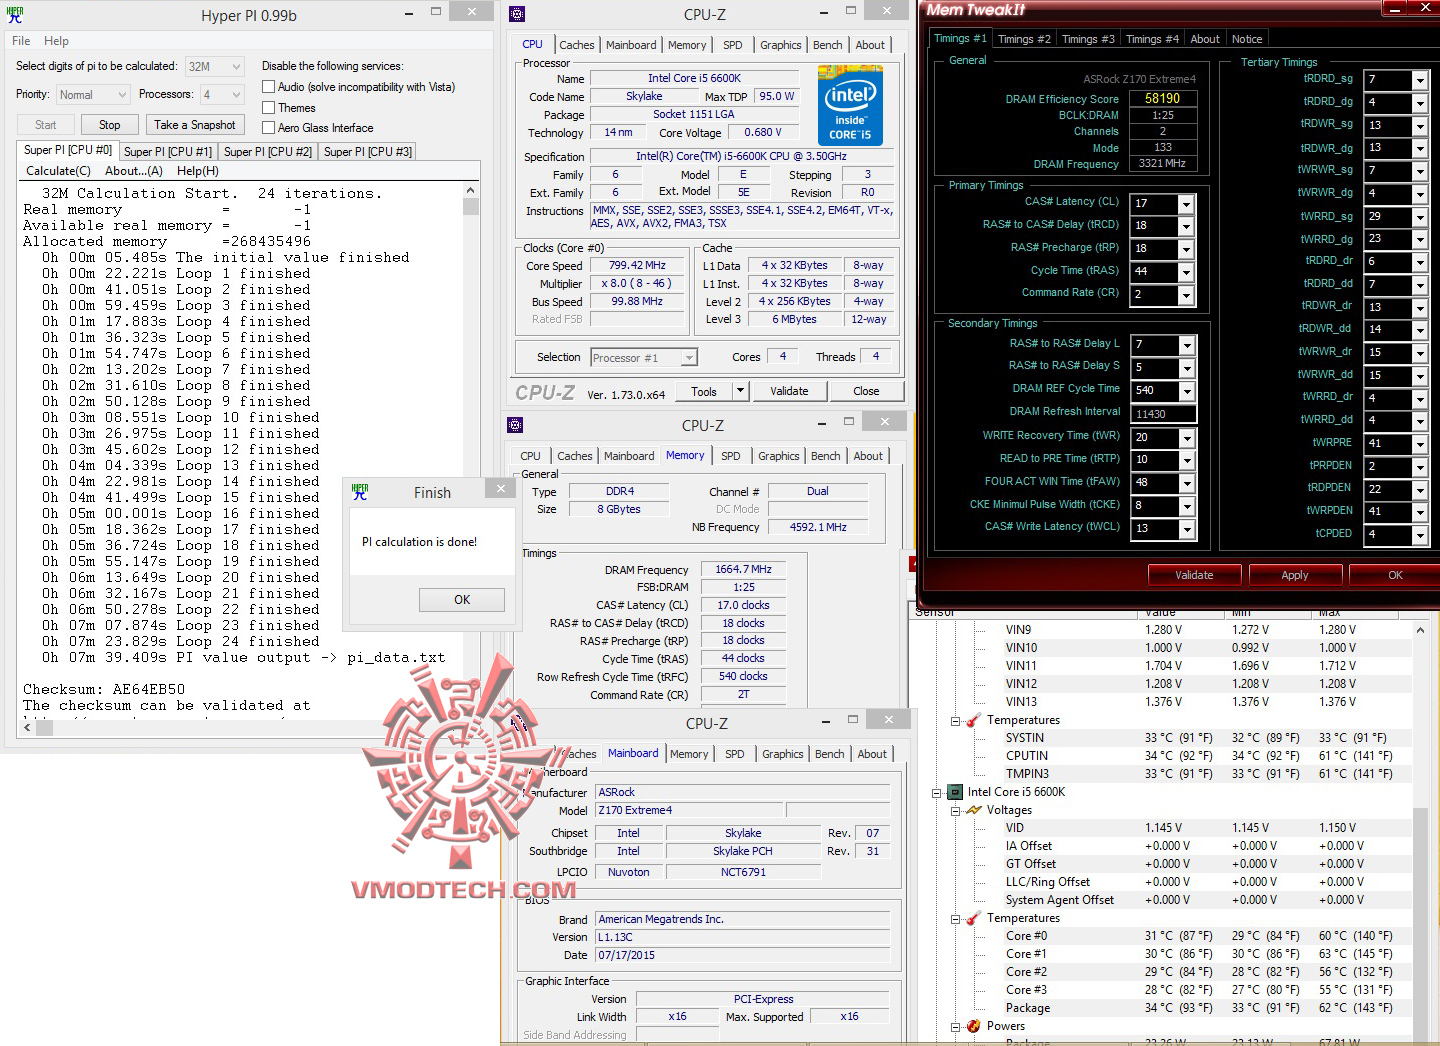Click the DRAM Frequency value 1664.7 MHz
Screen dimensions: 1440x1046
(743, 569)
